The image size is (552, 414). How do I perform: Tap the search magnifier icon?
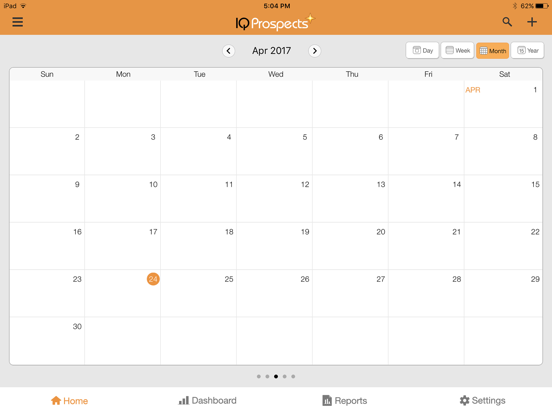click(x=507, y=22)
